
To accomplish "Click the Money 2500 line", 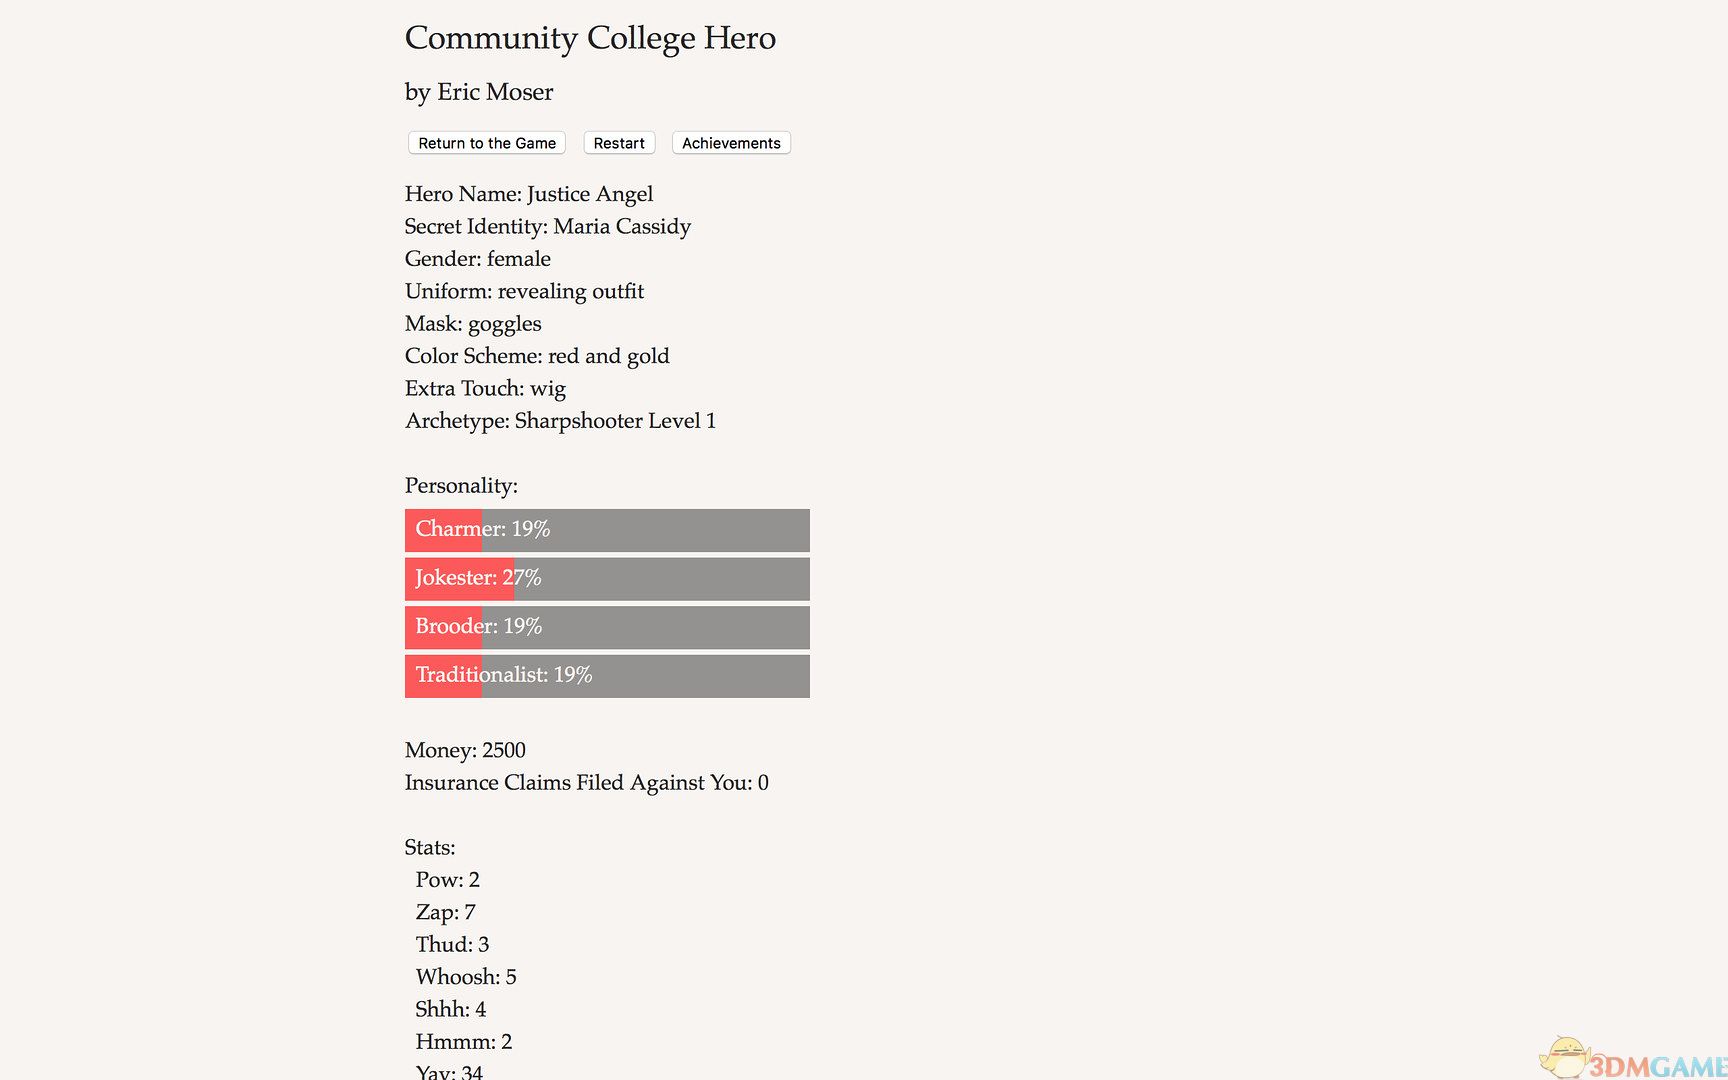I will point(465,751).
